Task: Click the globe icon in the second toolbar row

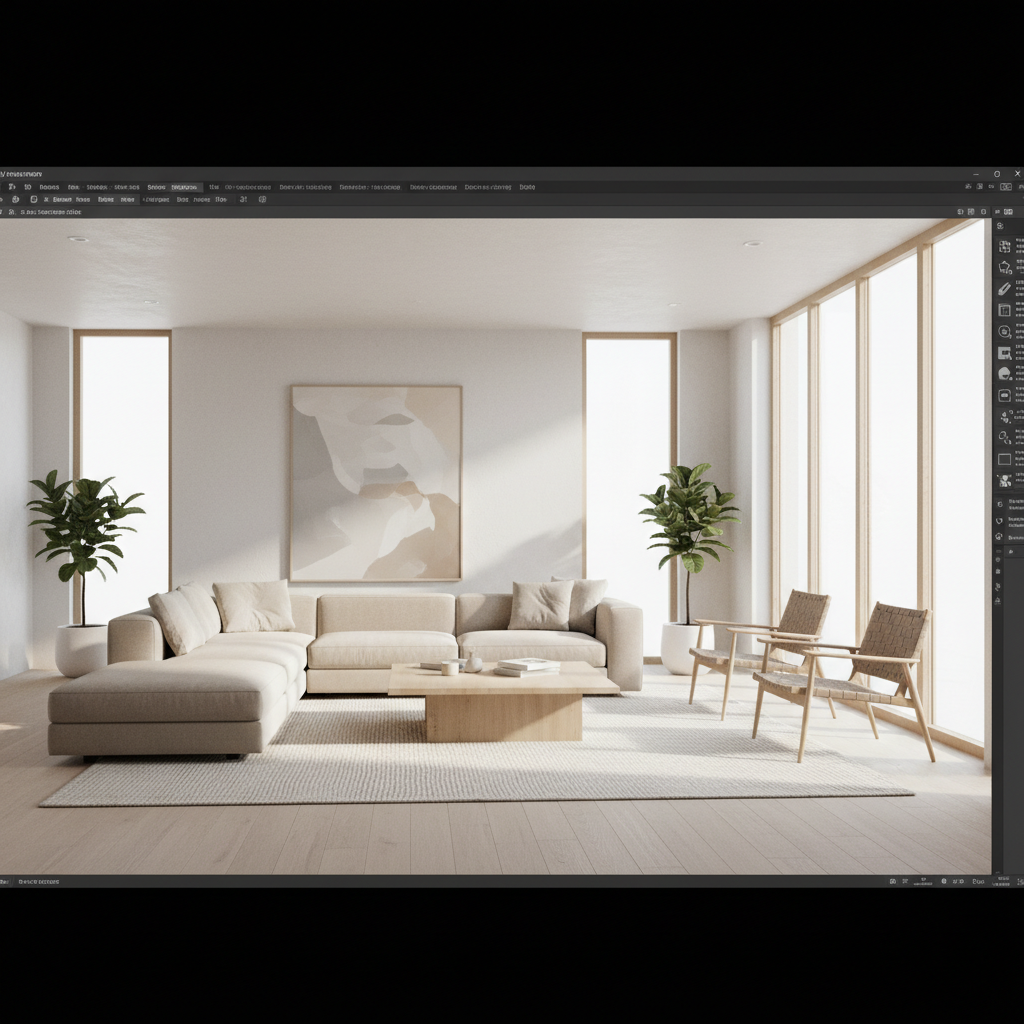Action: (16, 199)
